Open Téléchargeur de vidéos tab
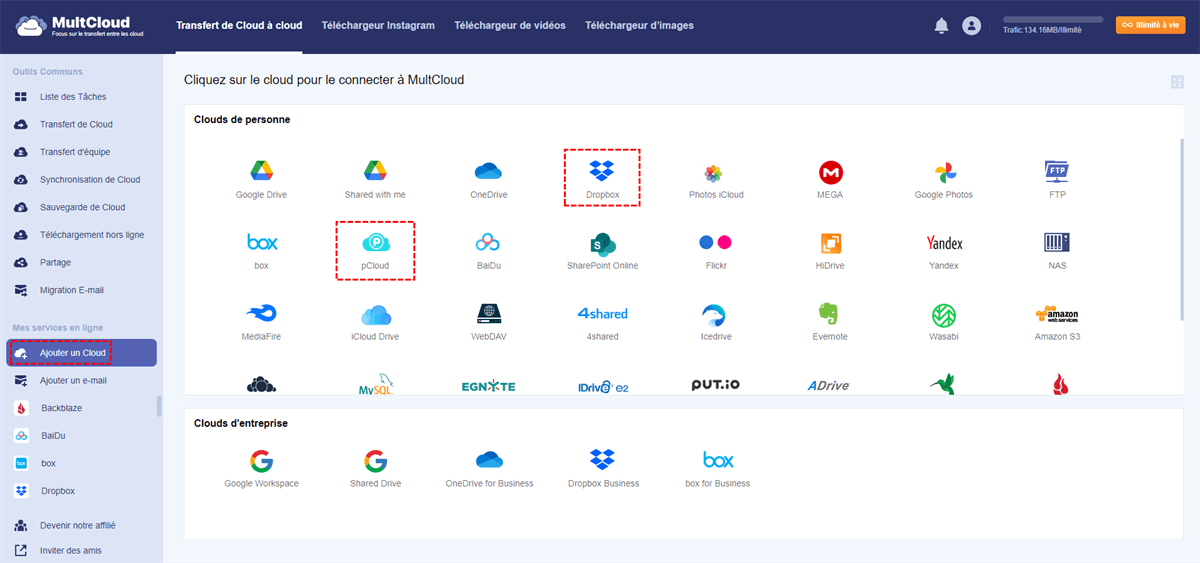 click(509, 26)
